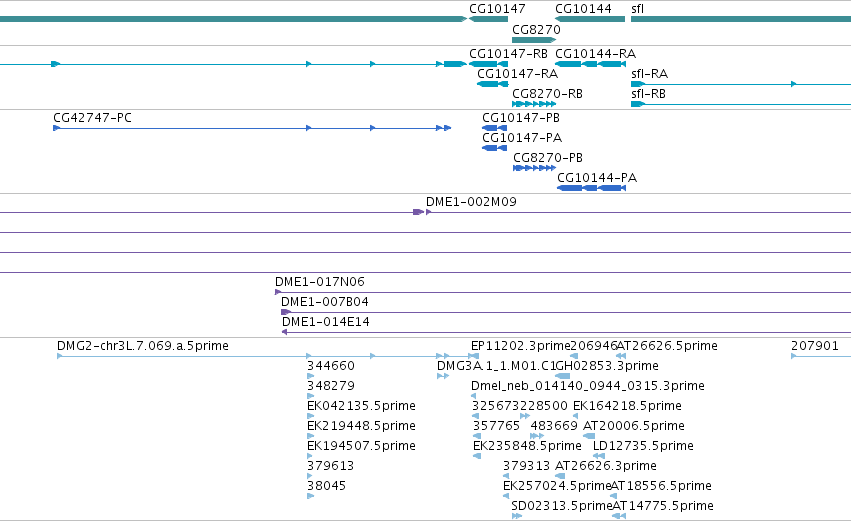Click the DME1-014E14 start arrow glyph
The image size is (851, 521).
click(x=285, y=332)
